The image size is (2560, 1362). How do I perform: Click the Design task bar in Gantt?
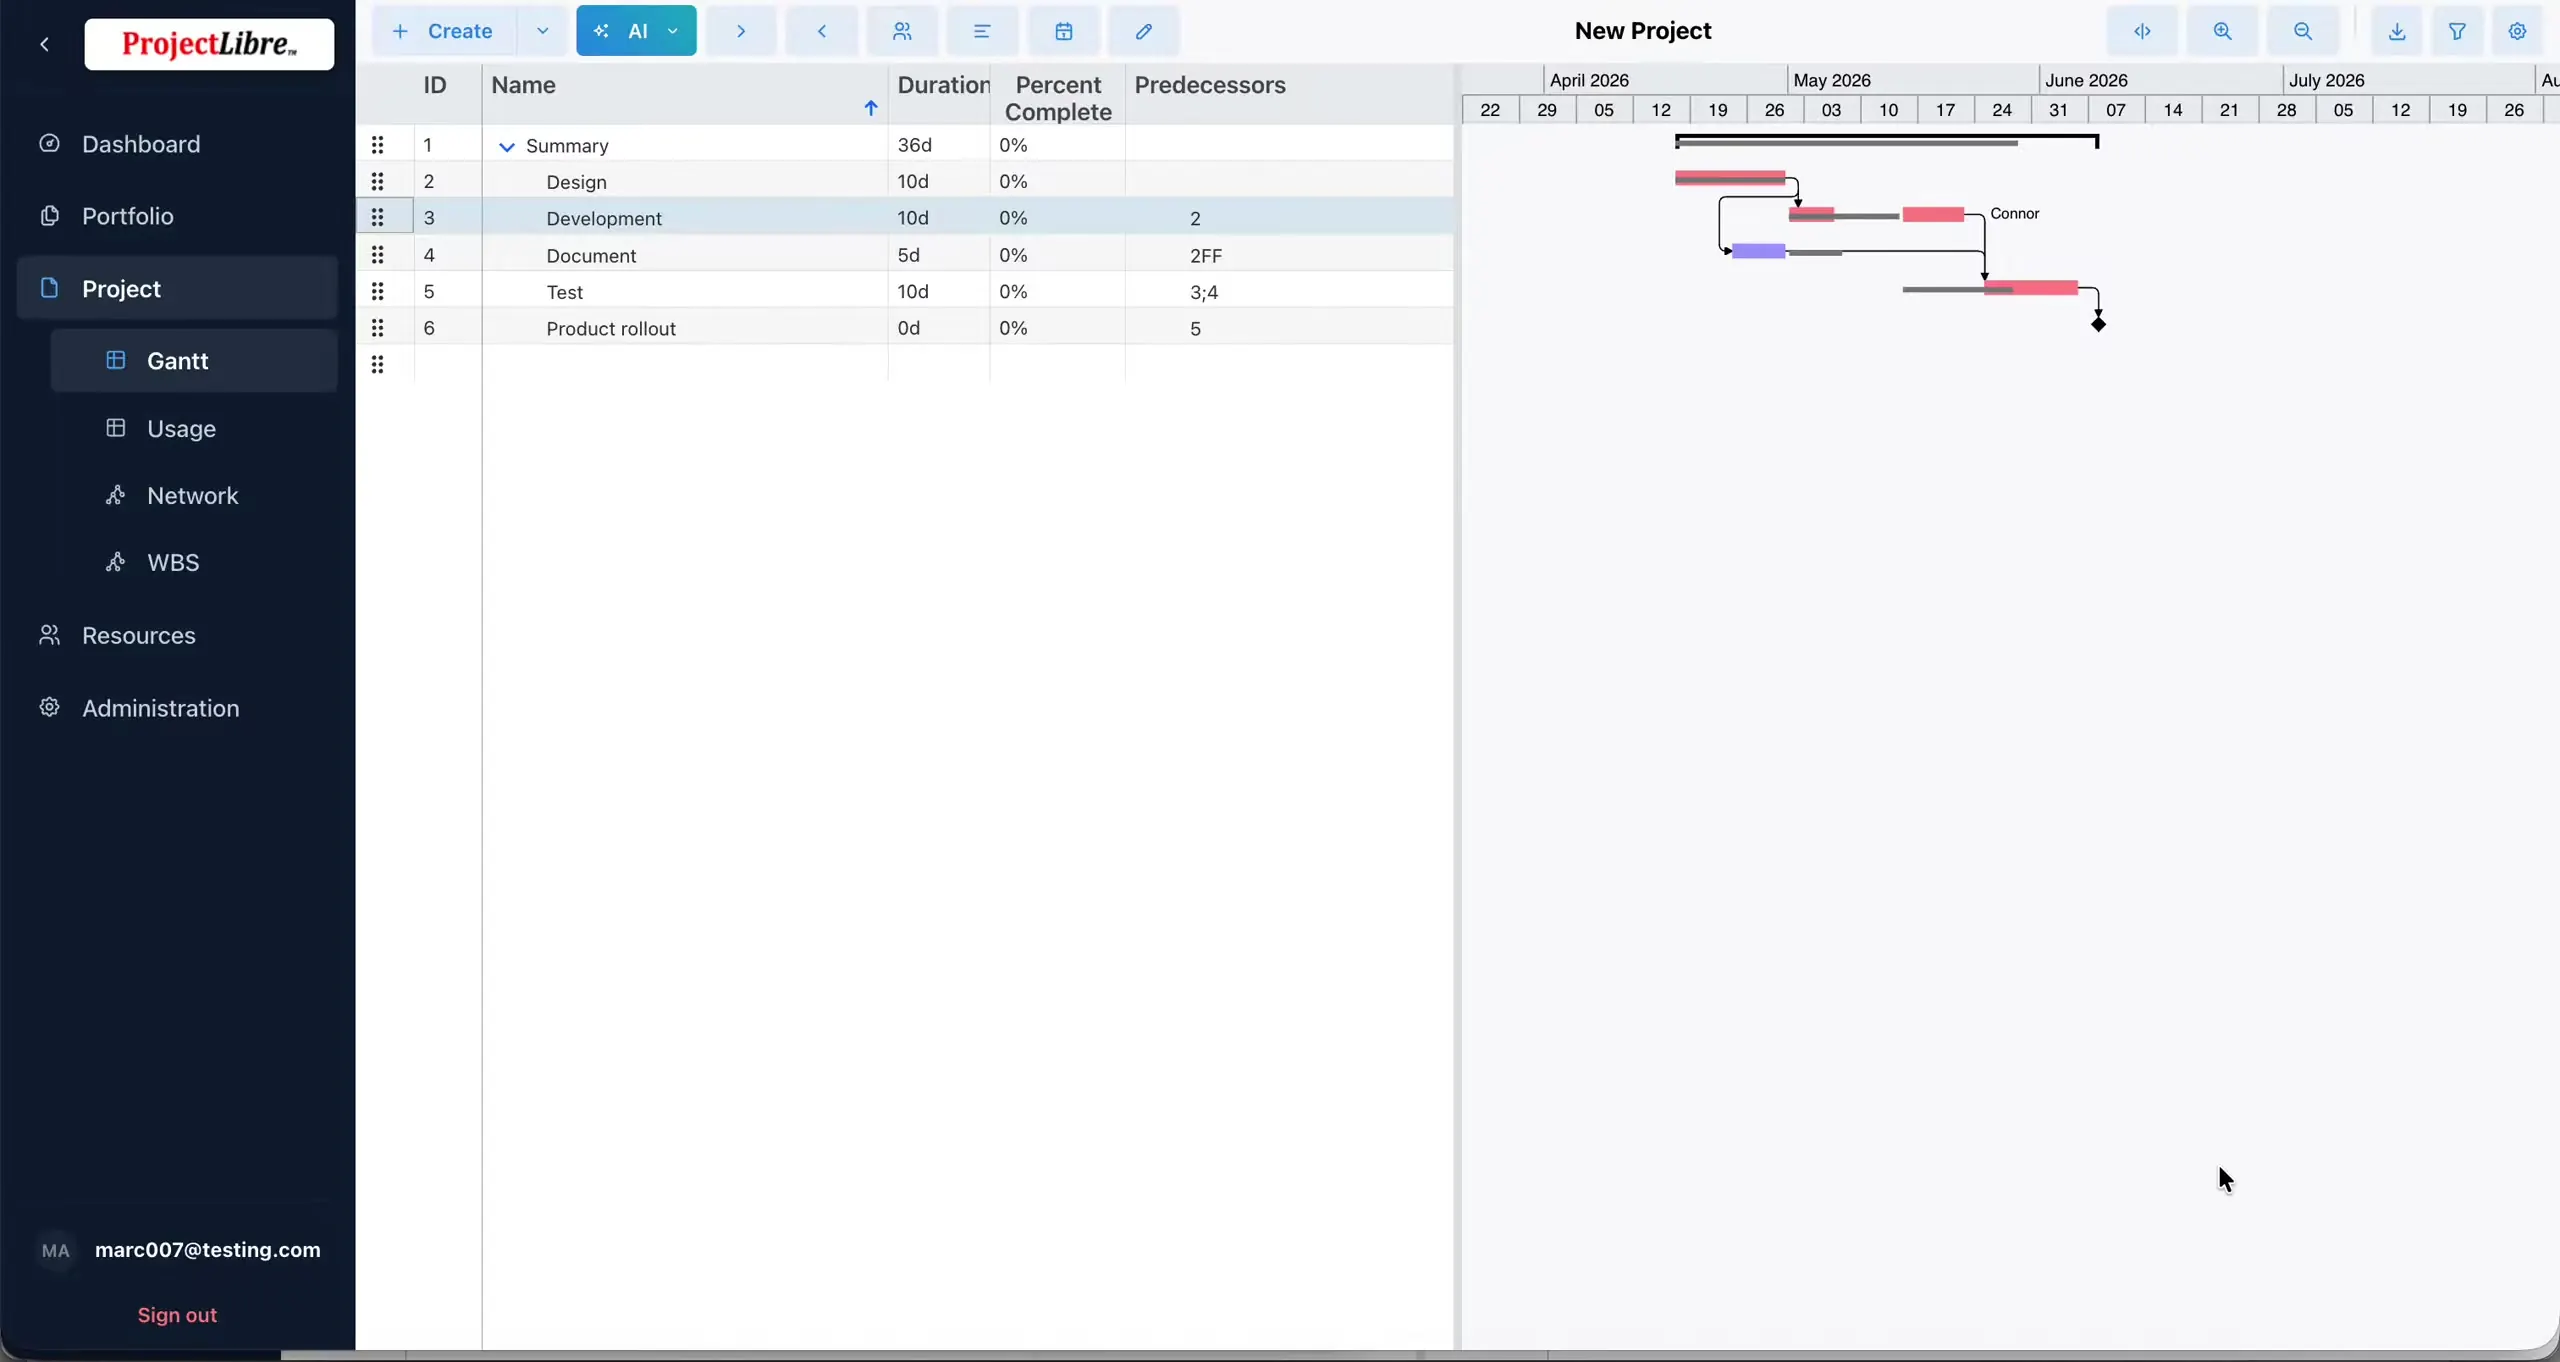1730,178
